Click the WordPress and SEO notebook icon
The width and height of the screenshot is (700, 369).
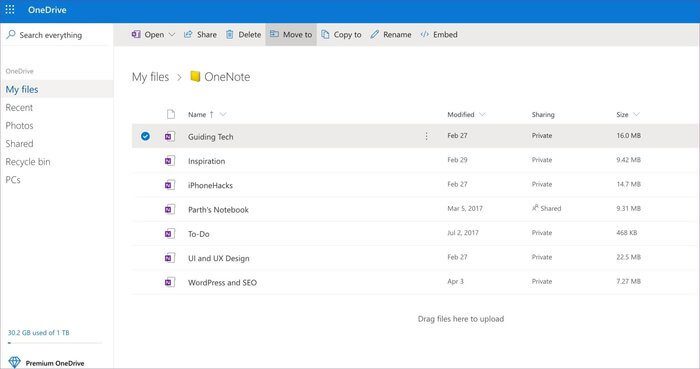tap(170, 282)
